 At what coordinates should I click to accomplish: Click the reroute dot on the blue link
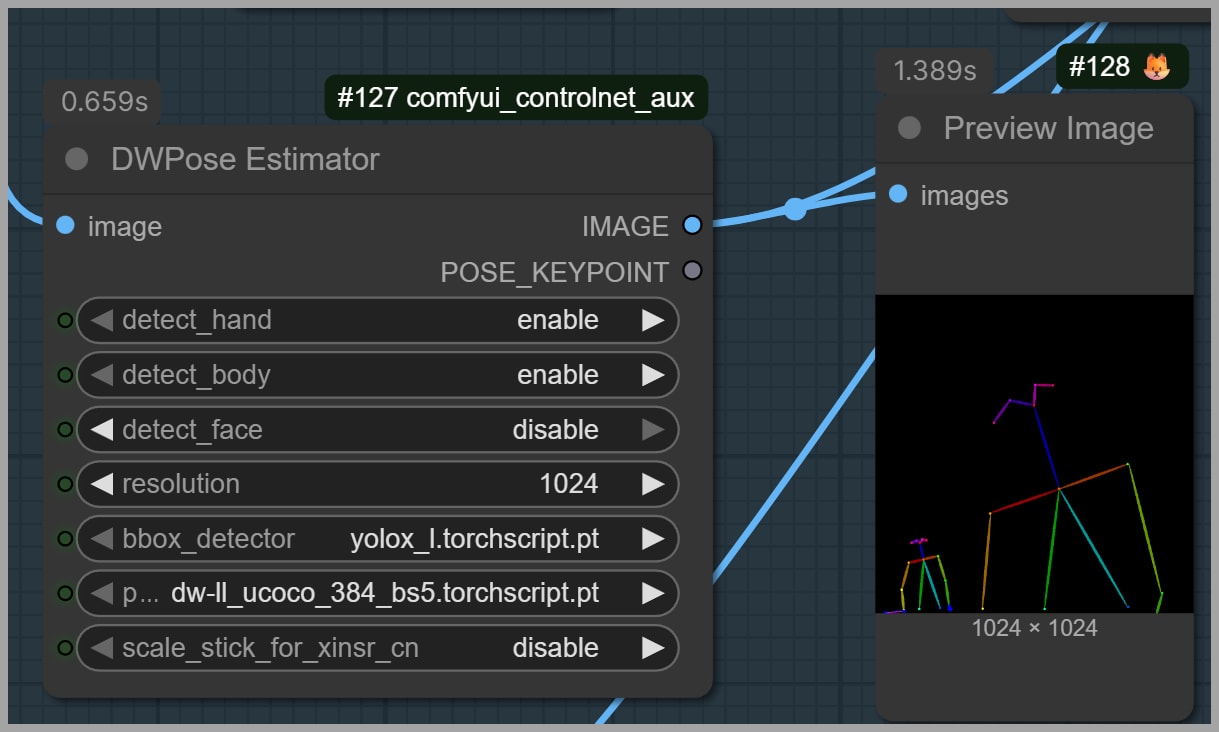coord(795,208)
